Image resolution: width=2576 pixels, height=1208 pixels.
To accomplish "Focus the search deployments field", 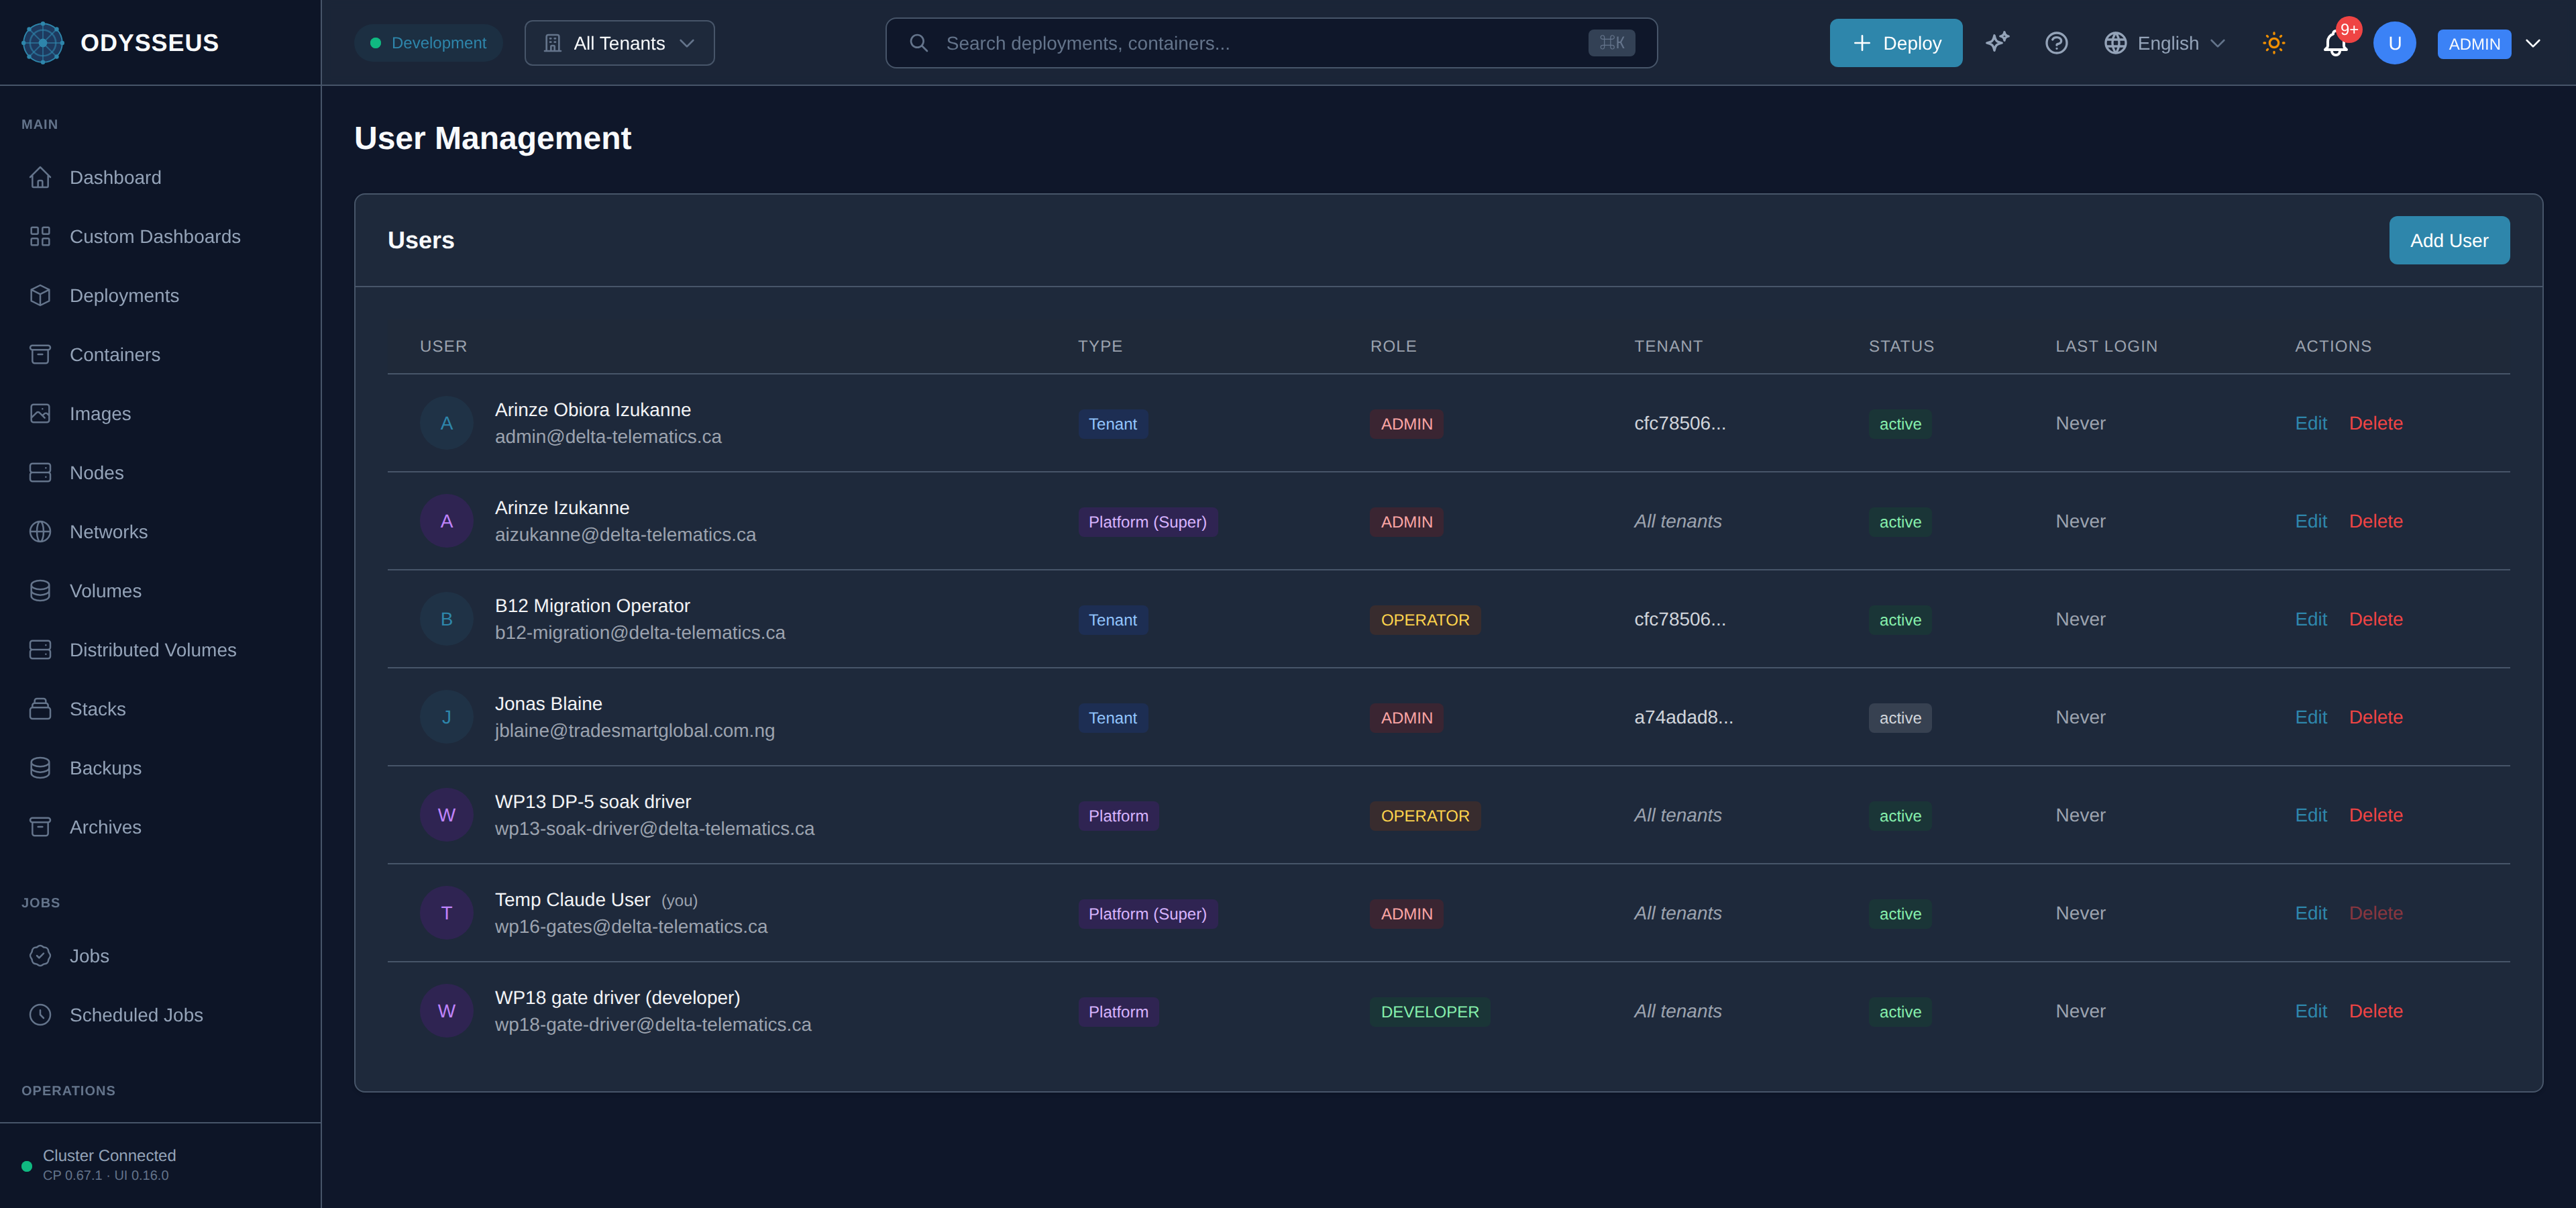I will tap(1271, 43).
